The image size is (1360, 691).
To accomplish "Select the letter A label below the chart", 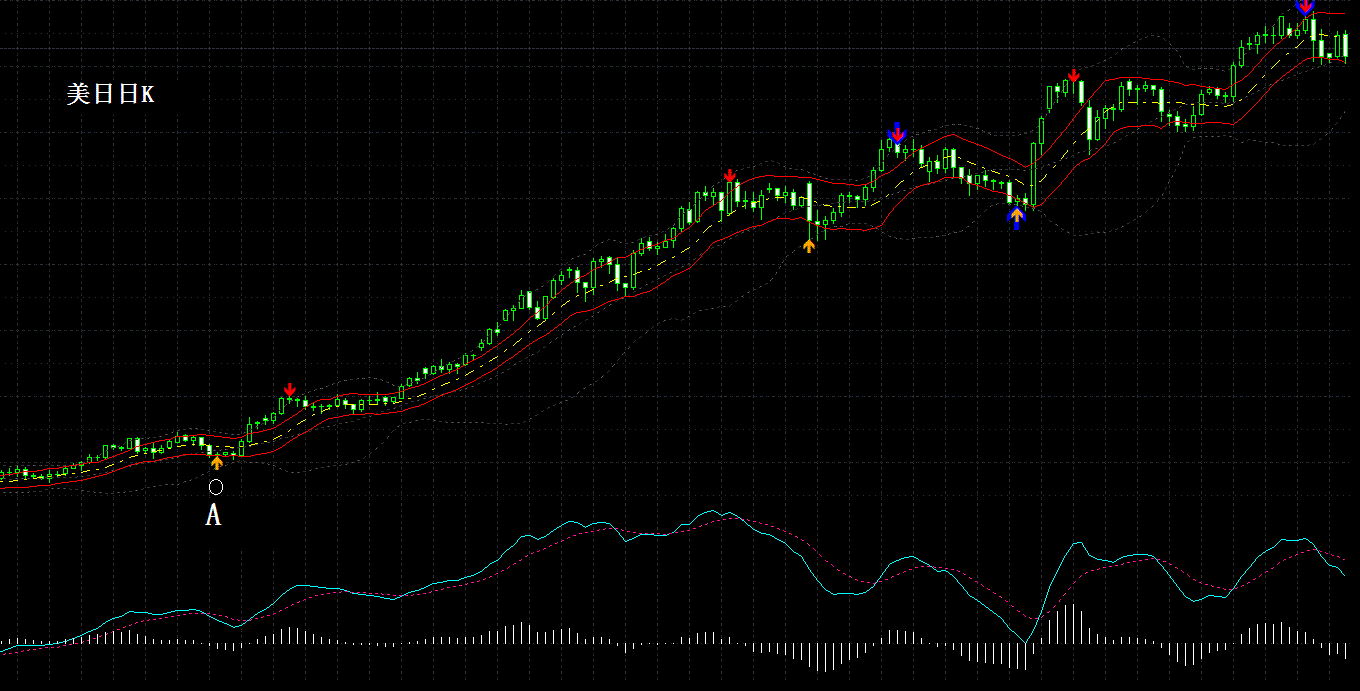I will (213, 516).
